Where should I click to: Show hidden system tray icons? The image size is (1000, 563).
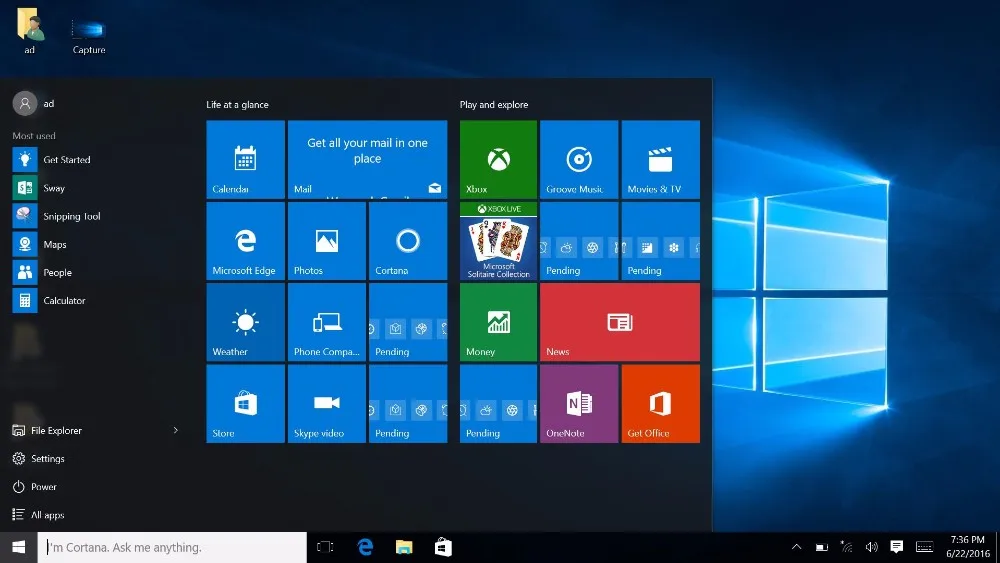click(797, 546)
